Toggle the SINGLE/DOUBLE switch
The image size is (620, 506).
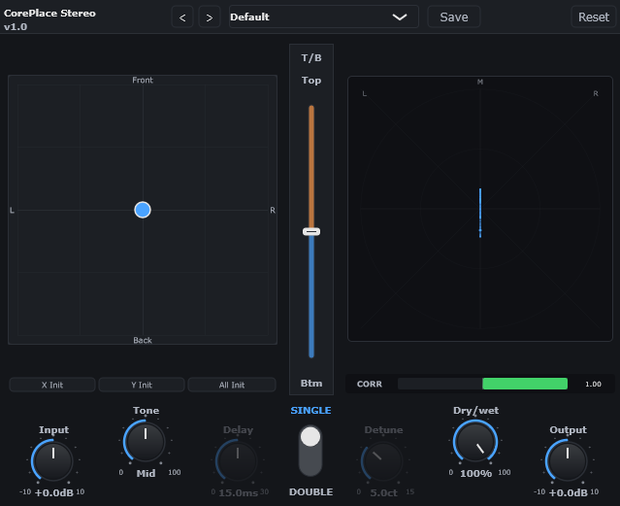(310, 451)
